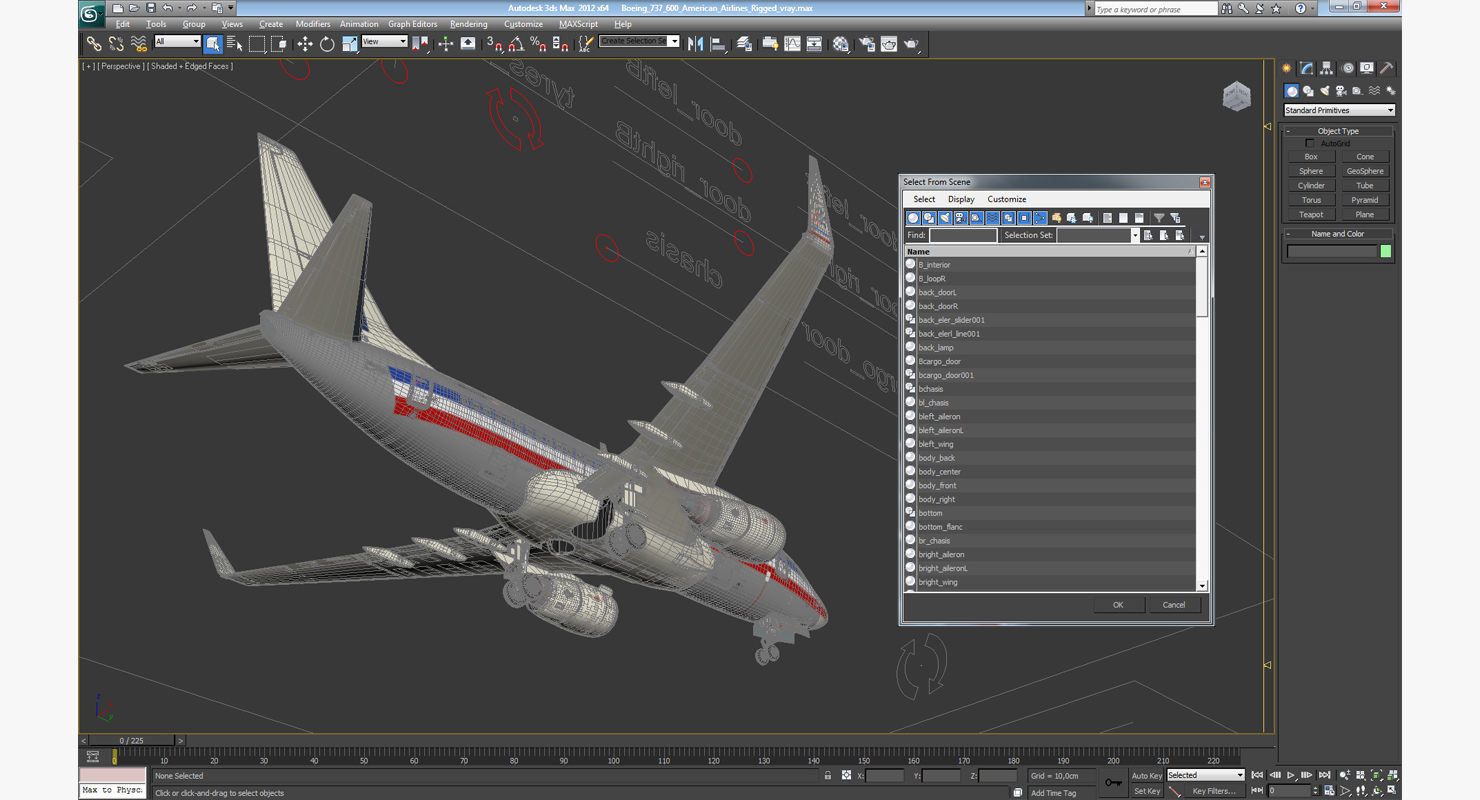The width and height of the screenshot is (1480, 800).
Task: Click OK in Select From Scene
Action: click(x=1118, y=604)
